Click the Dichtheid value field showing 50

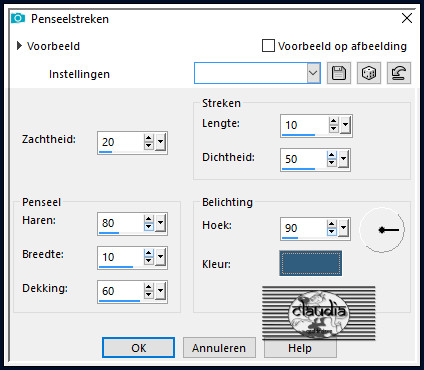[304, 159]
